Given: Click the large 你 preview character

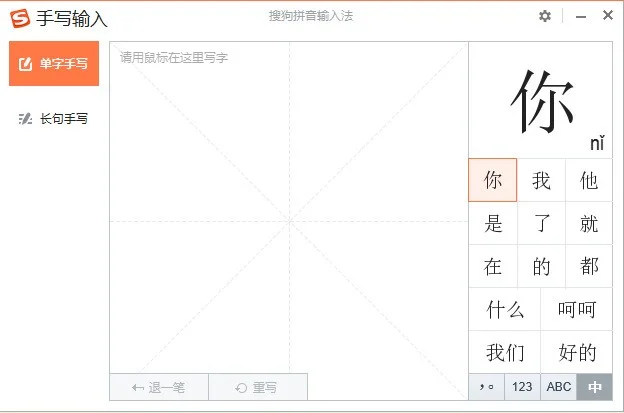Looking at the screenshot, I should (542, 102).
